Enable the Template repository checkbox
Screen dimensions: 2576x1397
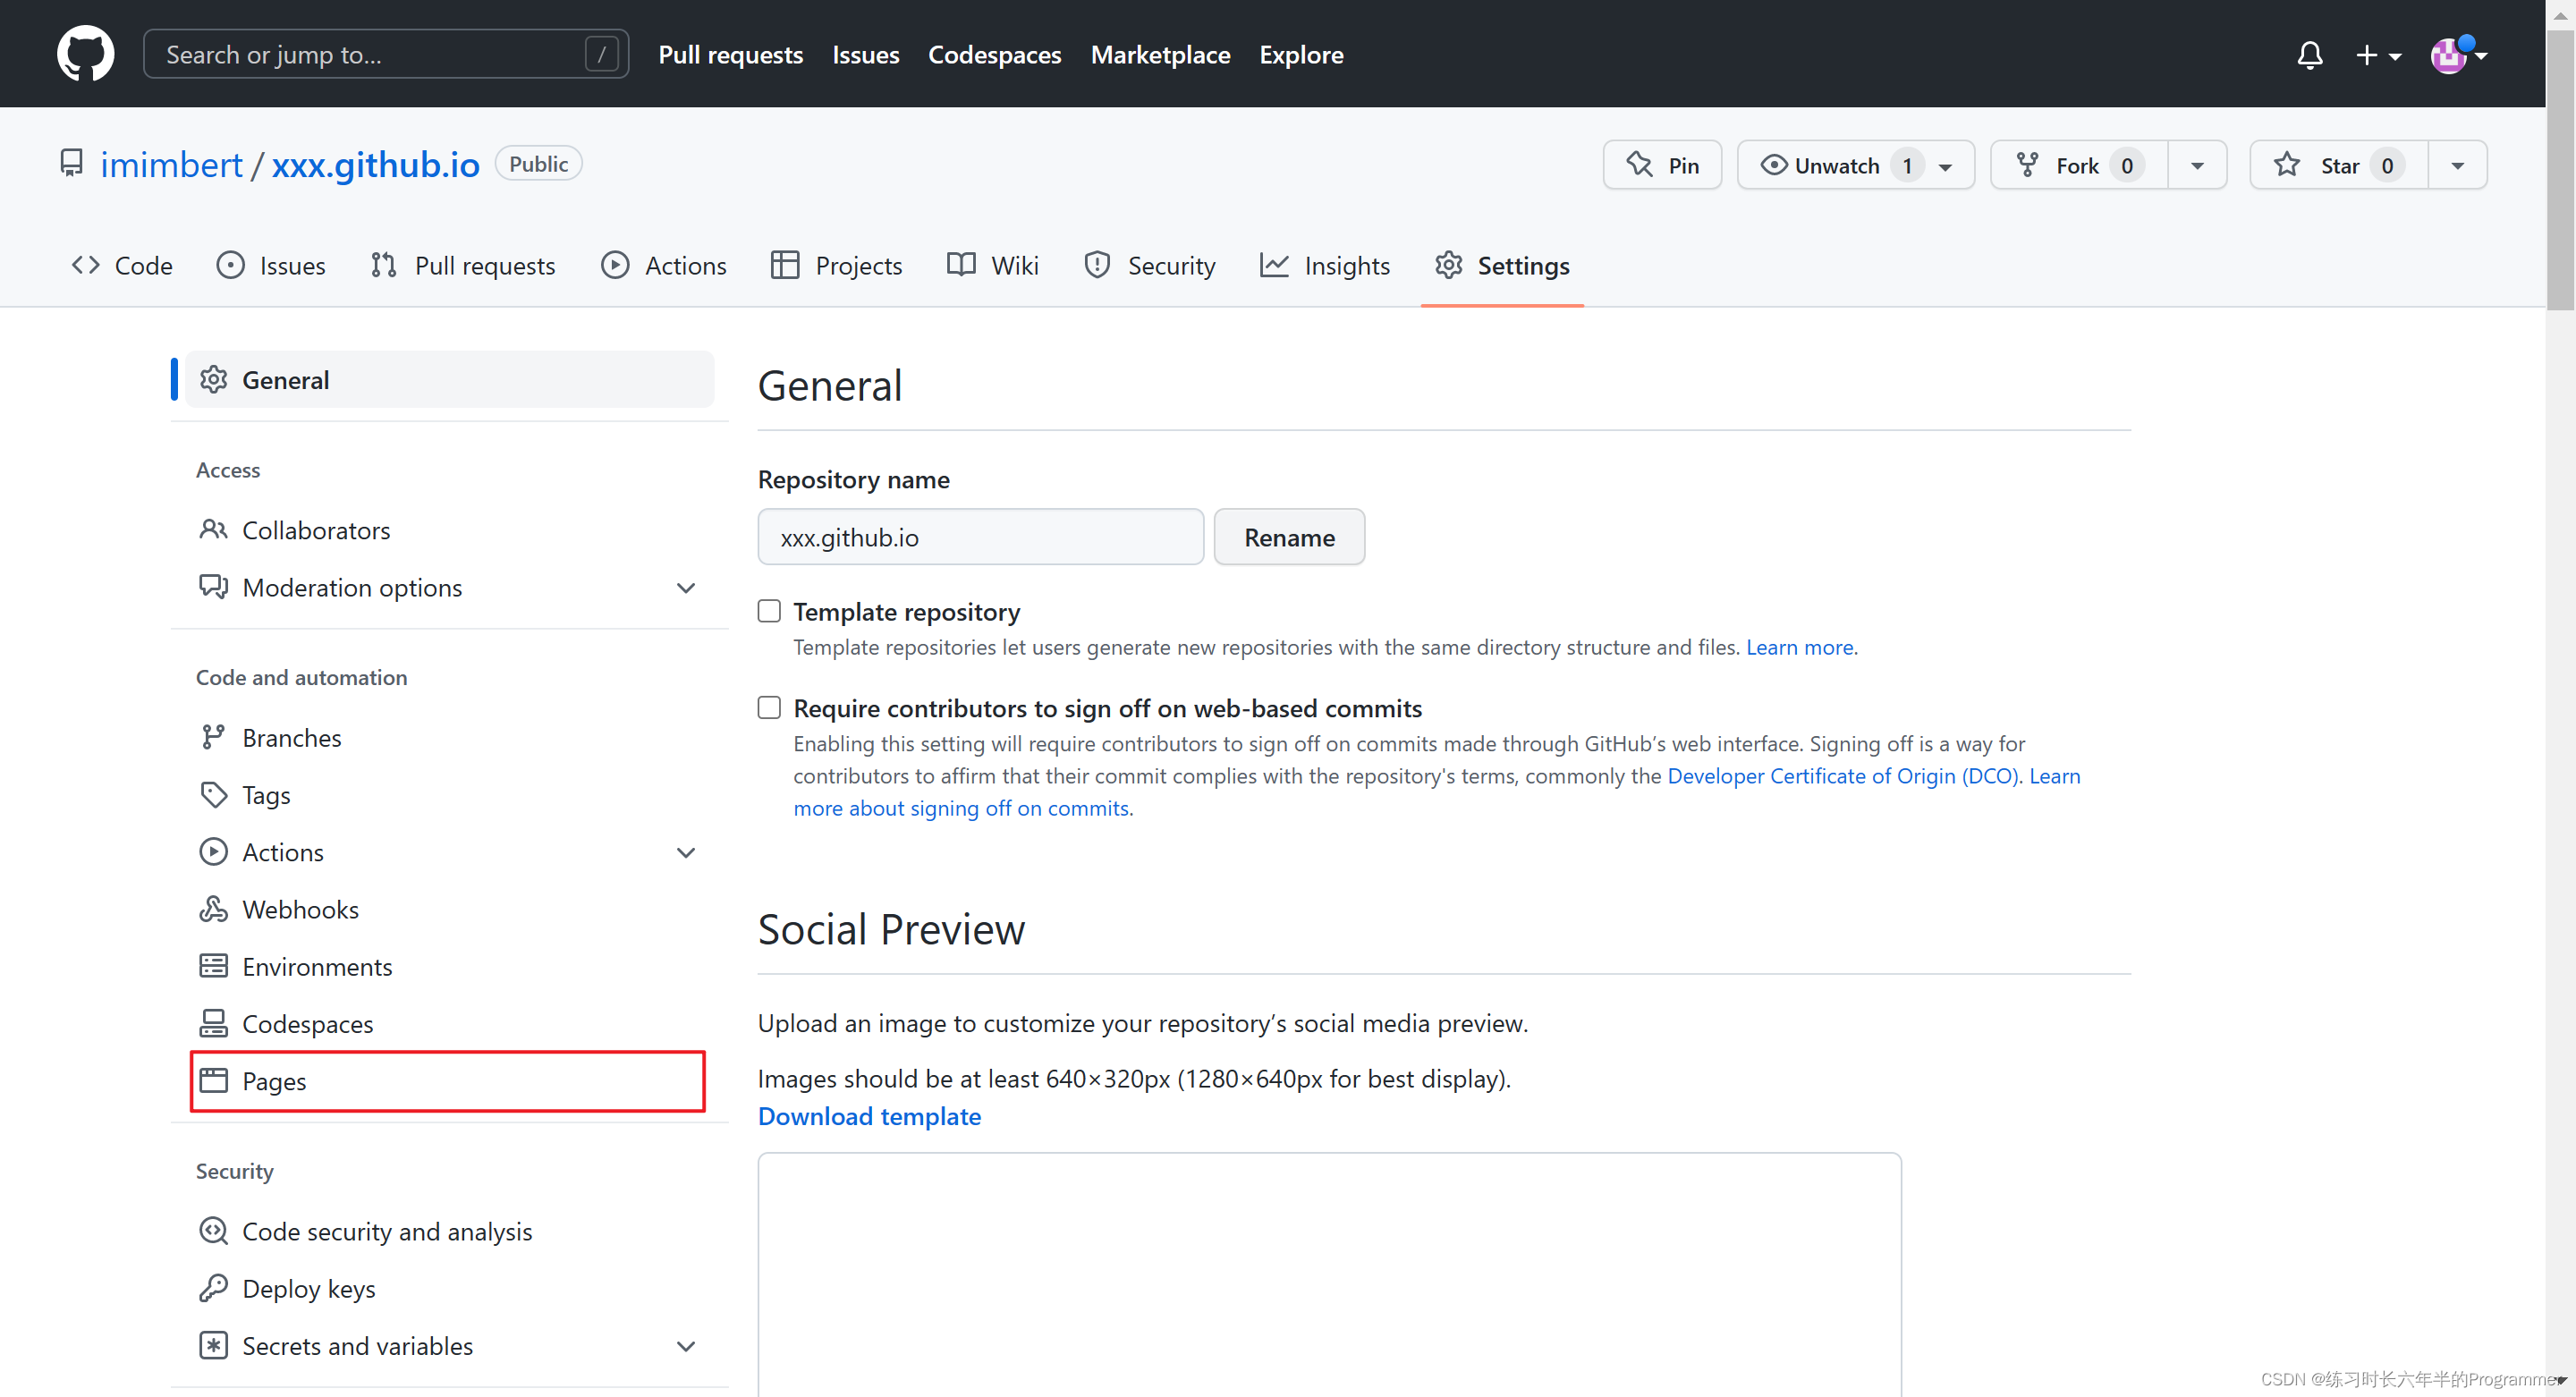click(769, 611)
